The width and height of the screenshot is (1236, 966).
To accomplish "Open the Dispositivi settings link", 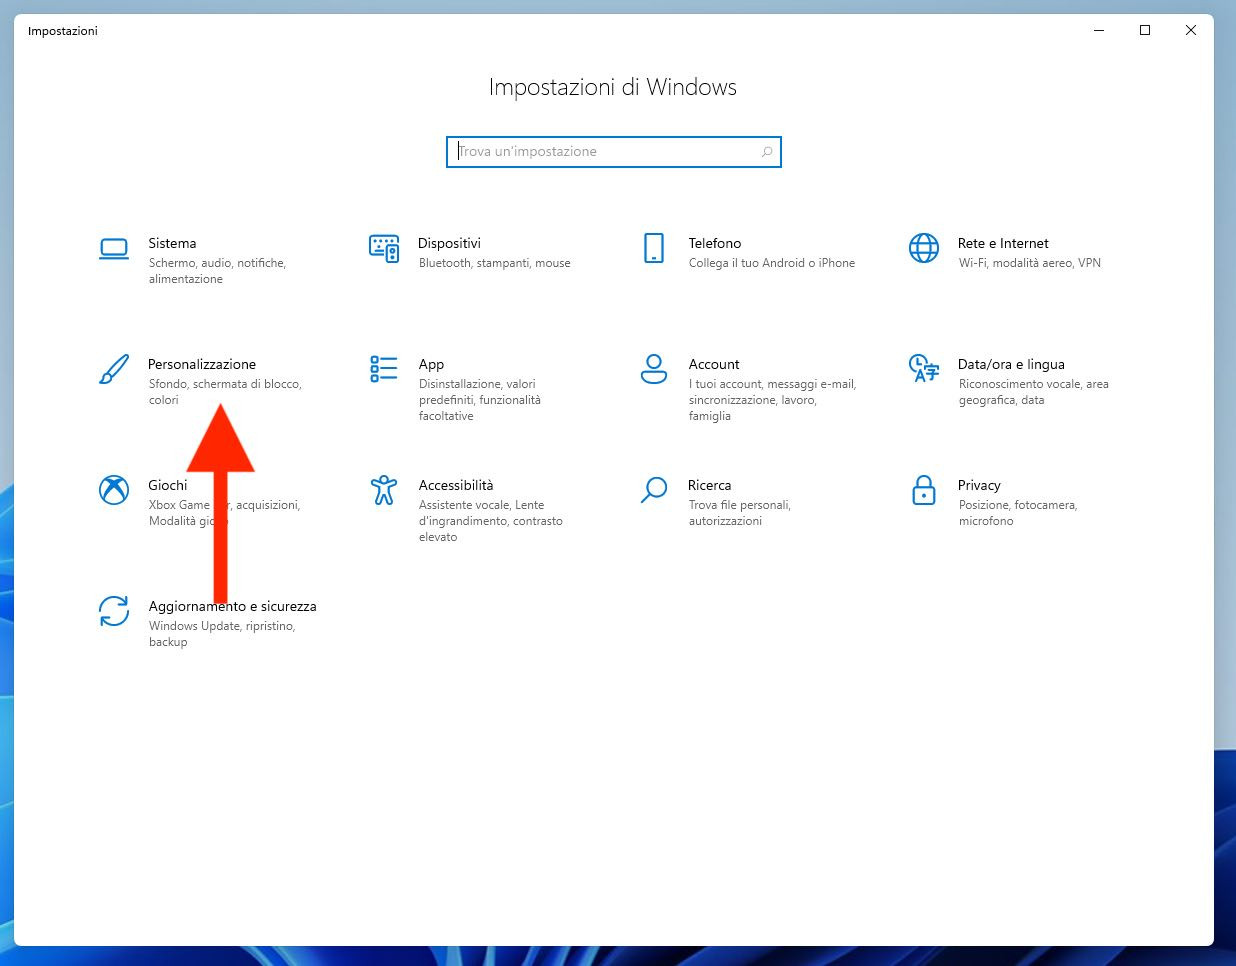I will (x=449, y=243).
